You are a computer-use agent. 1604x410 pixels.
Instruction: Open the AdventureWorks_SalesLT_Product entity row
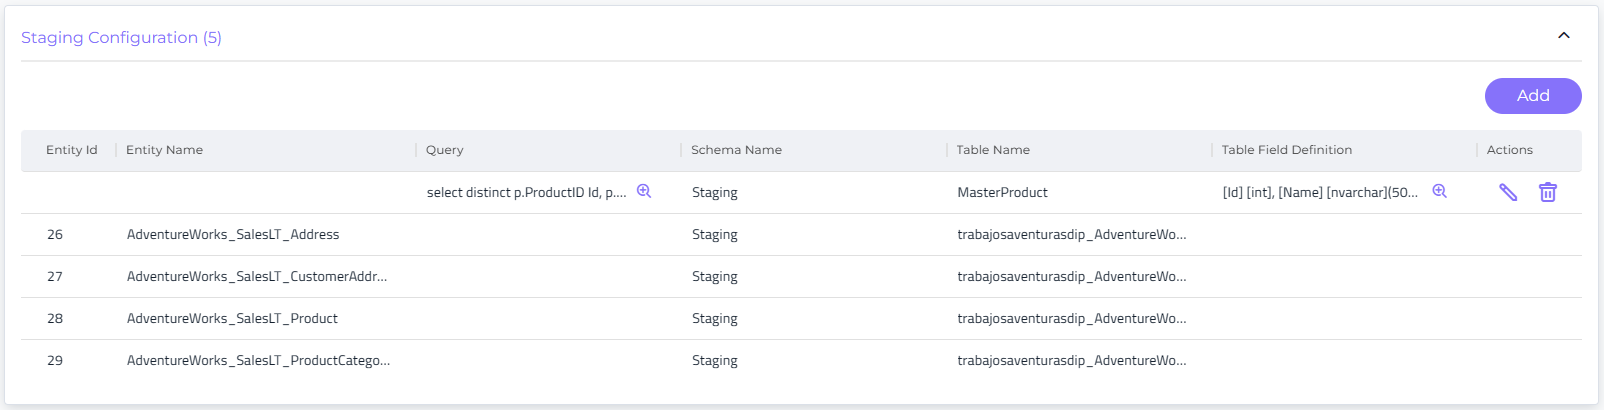232,319
